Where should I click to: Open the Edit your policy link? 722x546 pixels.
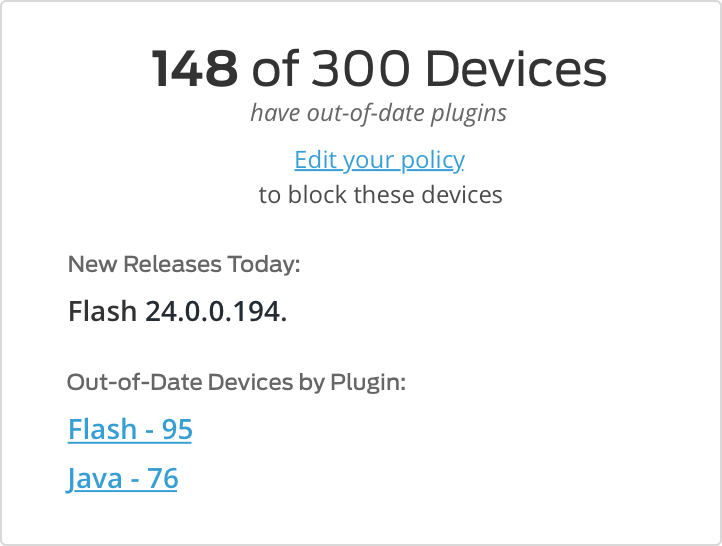(x=379, y=160)
